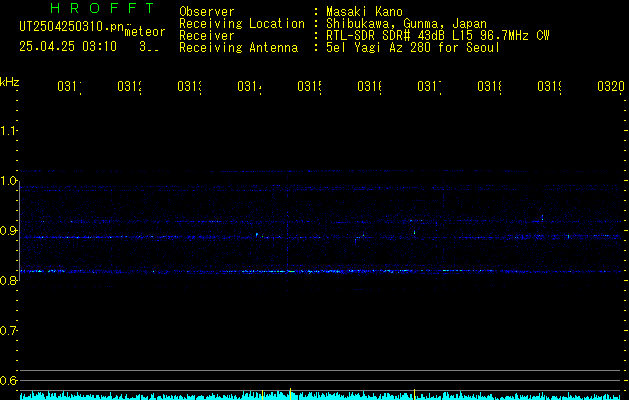
Task: Click the 1.1 kHz frequency label
Action: pos(8,131)
